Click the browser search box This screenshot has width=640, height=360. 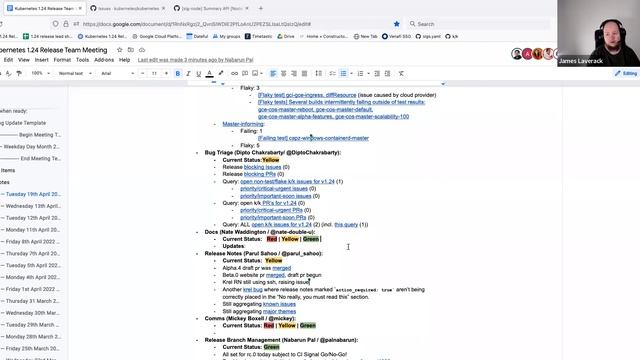(x=478, y=24)
